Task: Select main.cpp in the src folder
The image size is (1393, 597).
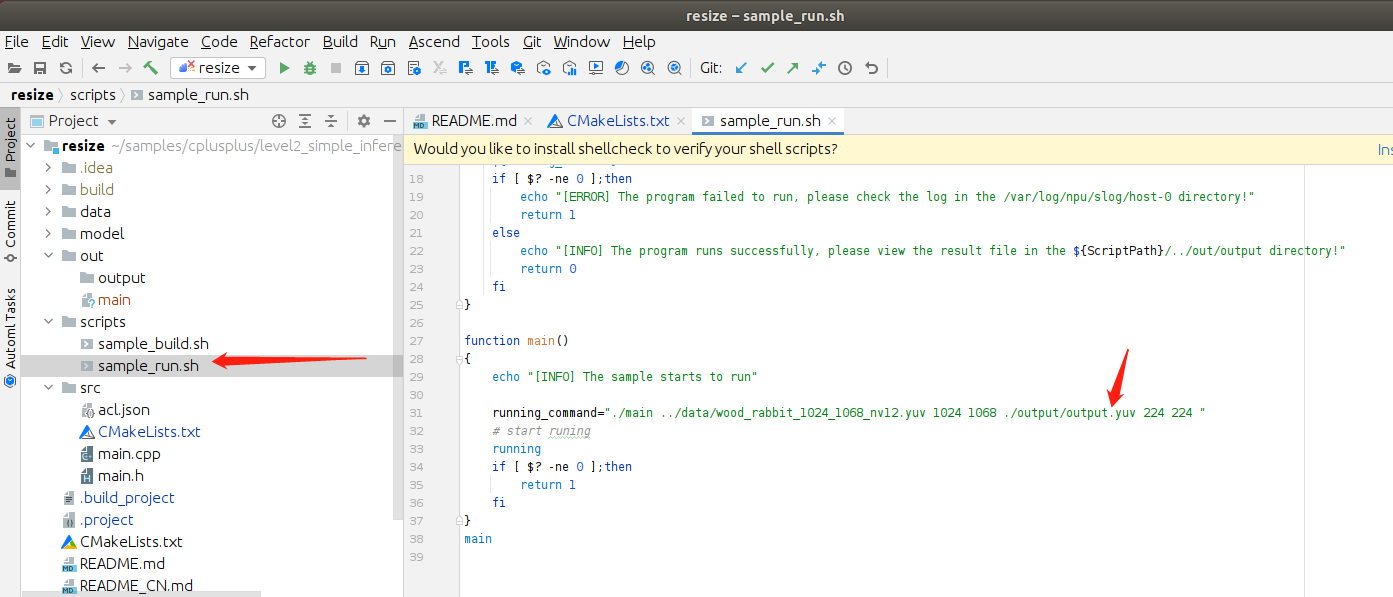Action: point(129,454)
